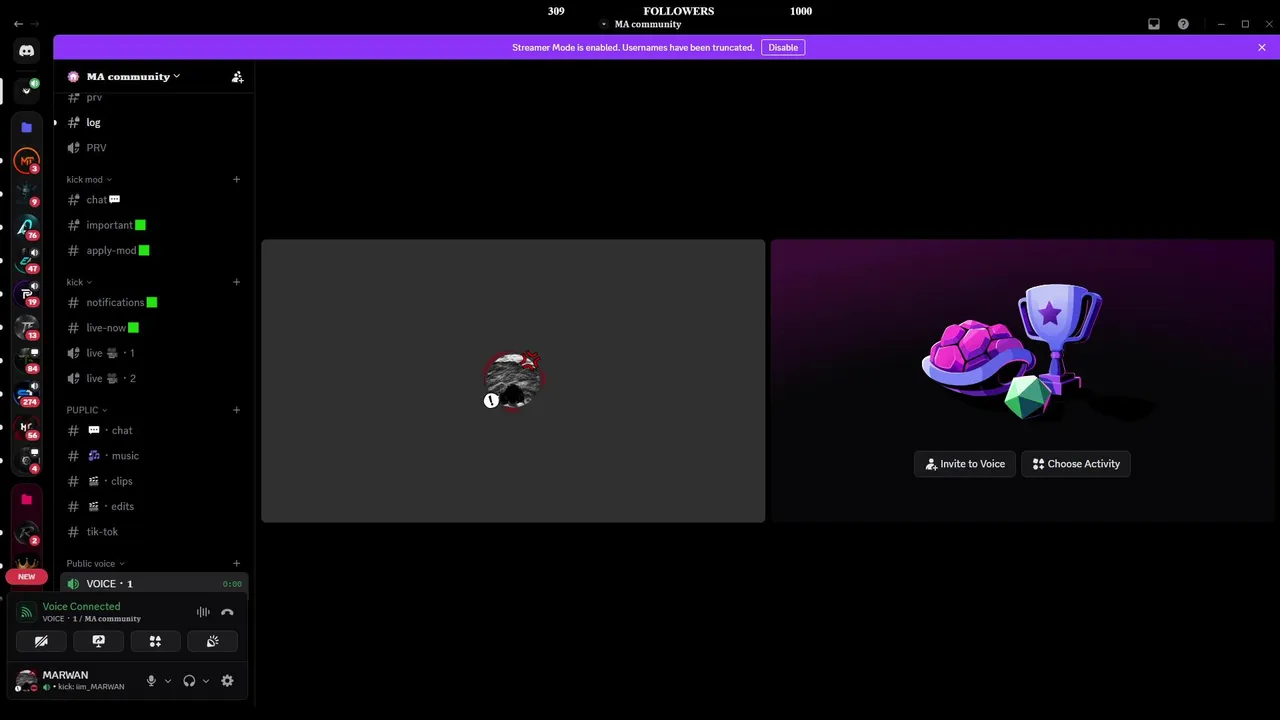1280x720 pixels.
Task: Disconnect from voice with hang-up icon
Action: coord(227,612)
